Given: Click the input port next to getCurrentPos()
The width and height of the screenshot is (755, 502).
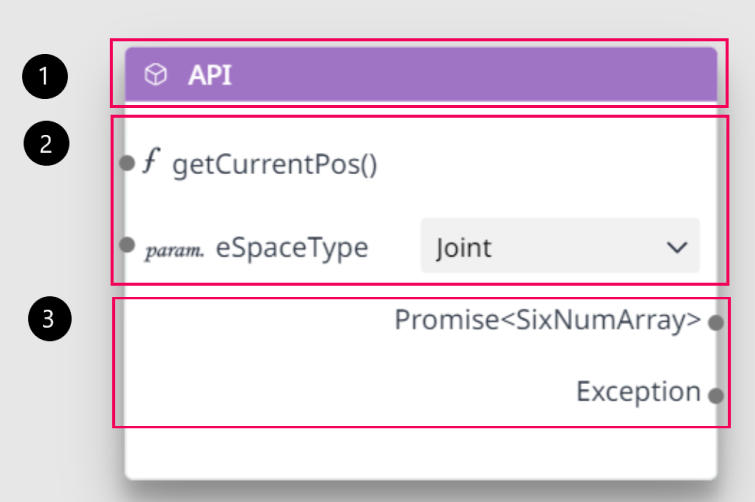Looking at the screenshot, I should click(x=127, y=163).
